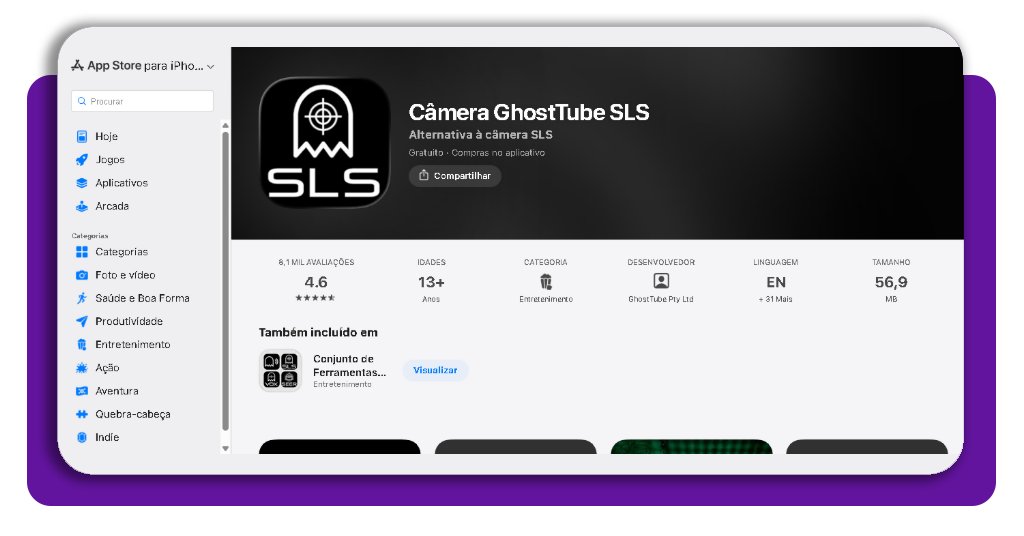Image resolution: width=1024 pixels, height=536 pixels.
Task: Click the 13+ age rating
Action: [431, 282]
